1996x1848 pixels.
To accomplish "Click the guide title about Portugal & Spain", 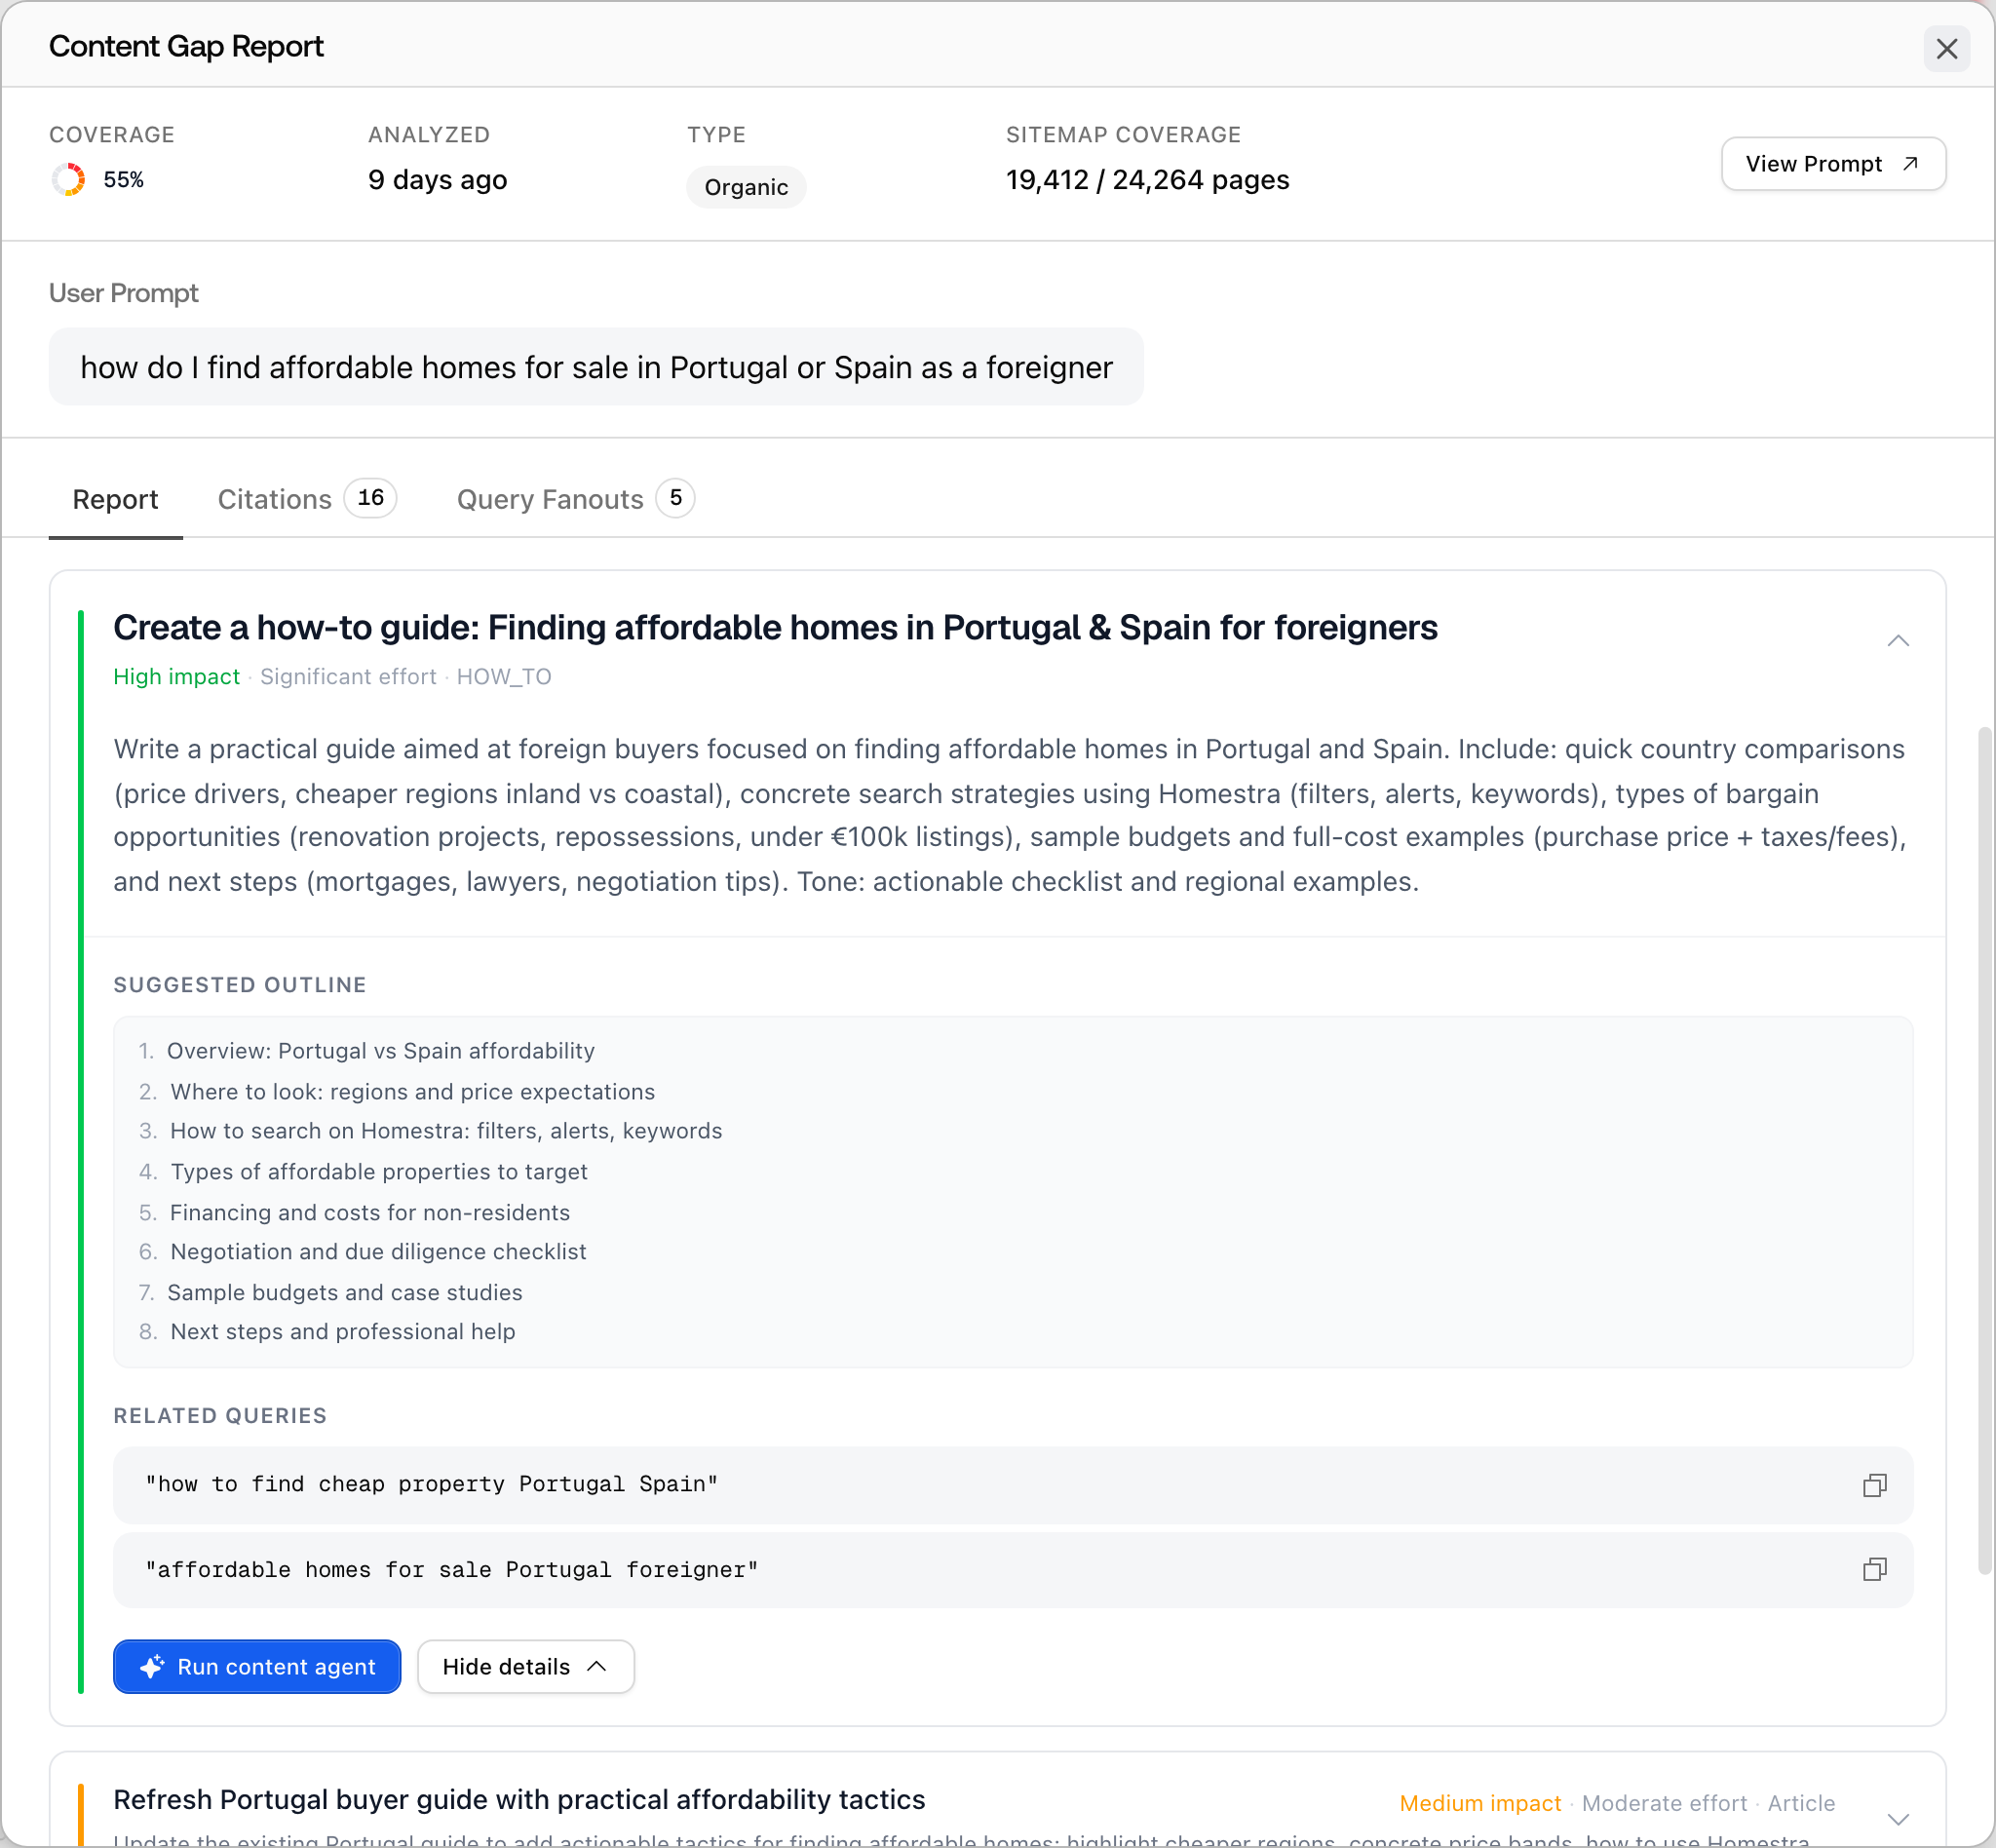I will point(775,628).
